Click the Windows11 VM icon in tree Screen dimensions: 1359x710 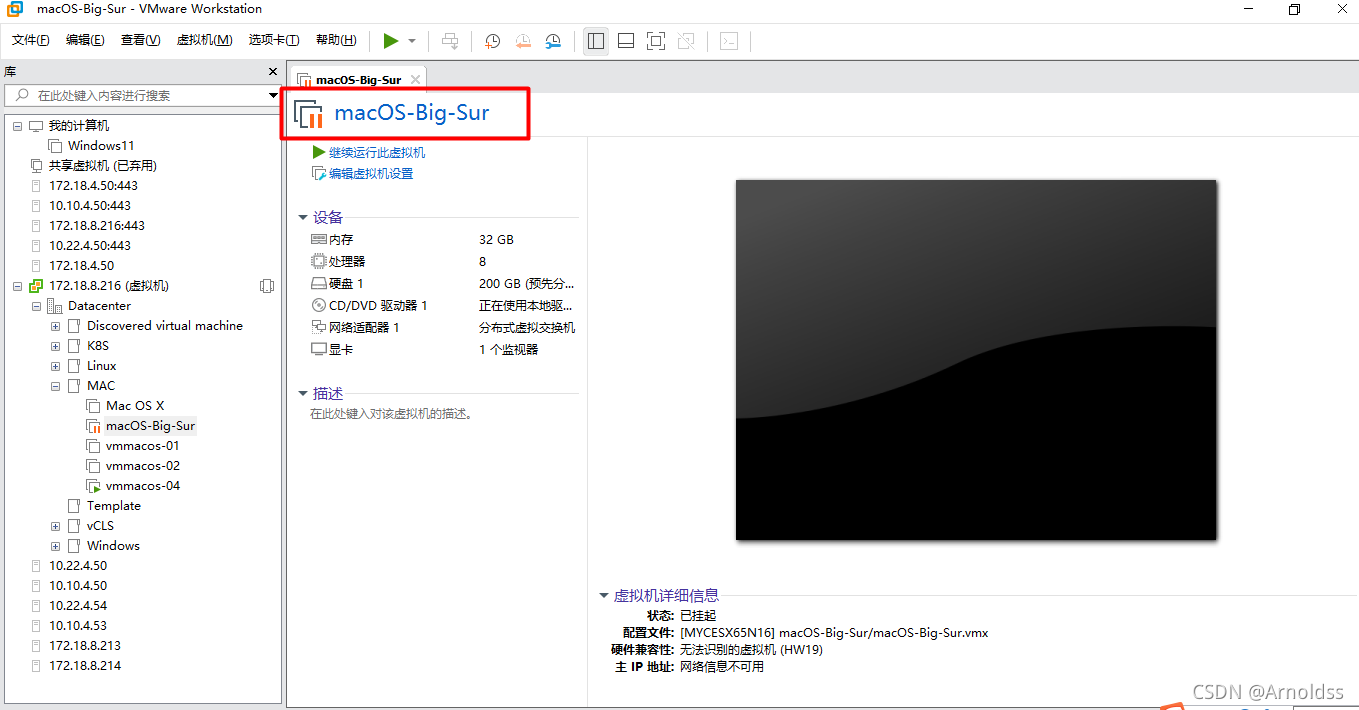(x=56, y=146)
